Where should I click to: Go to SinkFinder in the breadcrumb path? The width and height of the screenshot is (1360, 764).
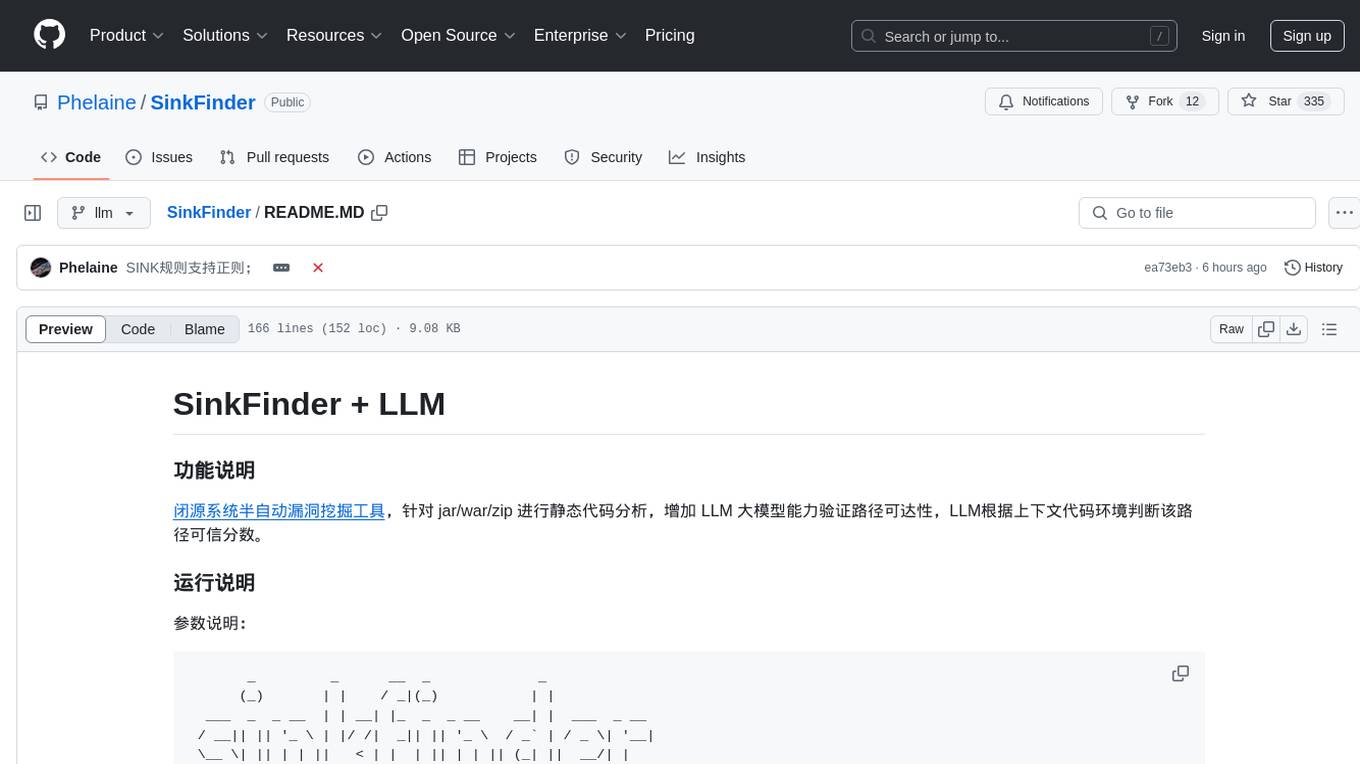(209, 213)
